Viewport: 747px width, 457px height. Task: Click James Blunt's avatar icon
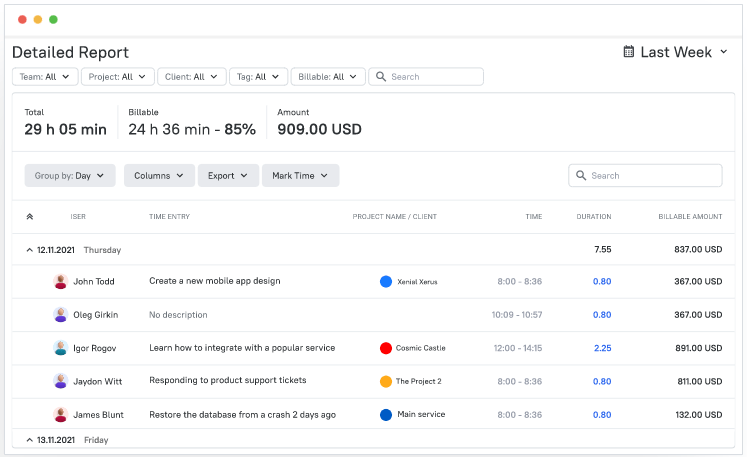[x=61, y=414]
